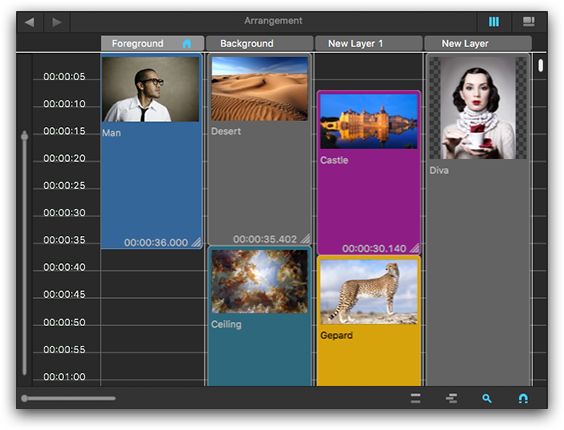Switch to vertical columns layout view
The image size is (564, 430).
[494, 22]
